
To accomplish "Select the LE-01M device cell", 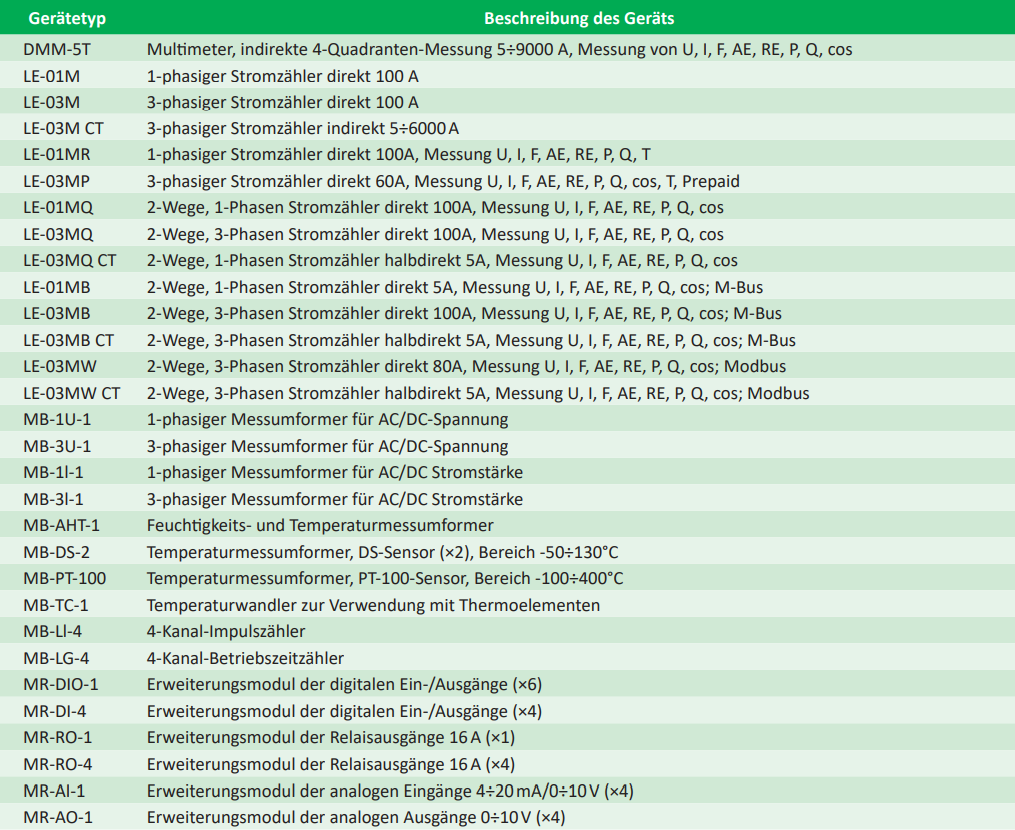I will click(52, 76).
